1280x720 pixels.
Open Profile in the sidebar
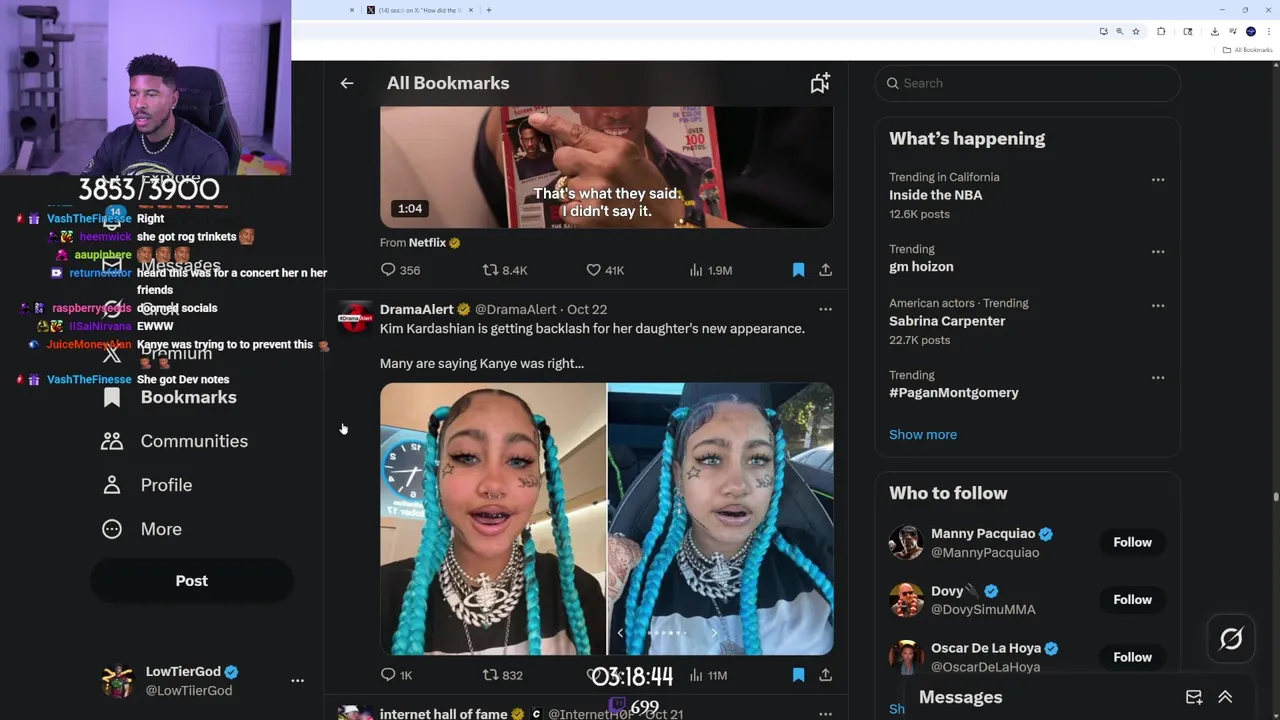148,485
